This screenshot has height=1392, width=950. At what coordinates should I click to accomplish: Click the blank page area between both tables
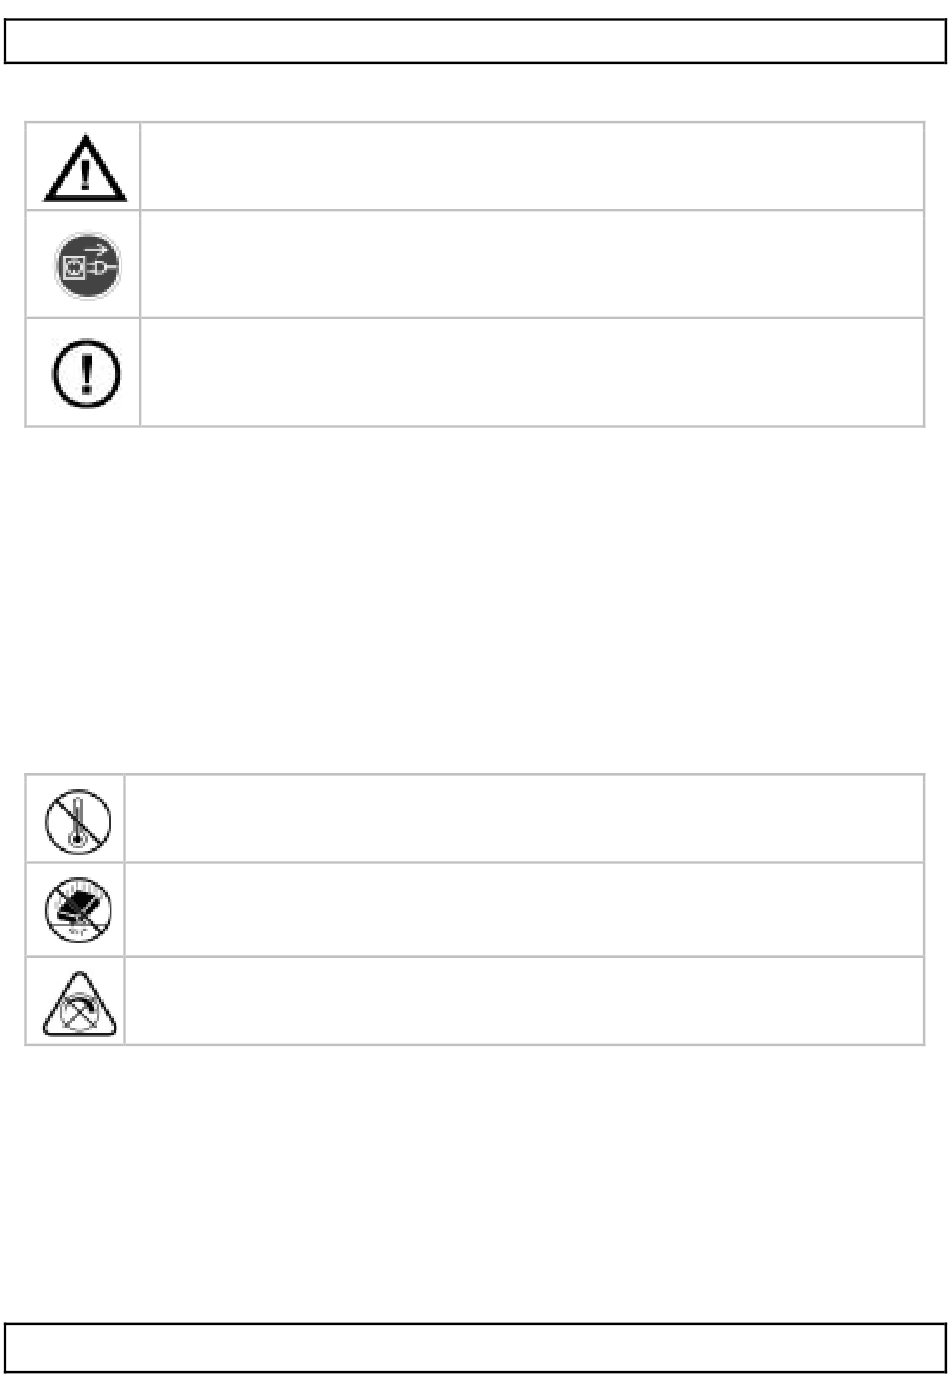tap(475, 600)
